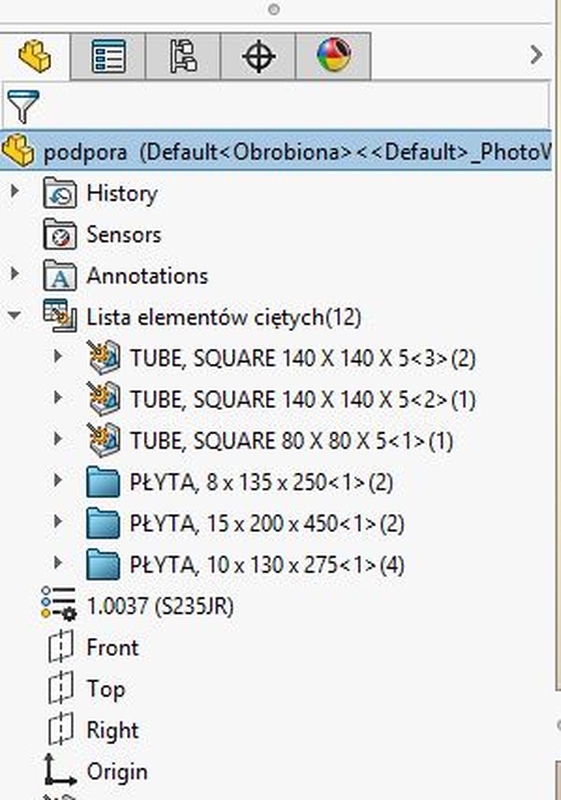The image size is (561, 800).
Task: Open the ConfigurationManager tab
Action: (183, 56)
